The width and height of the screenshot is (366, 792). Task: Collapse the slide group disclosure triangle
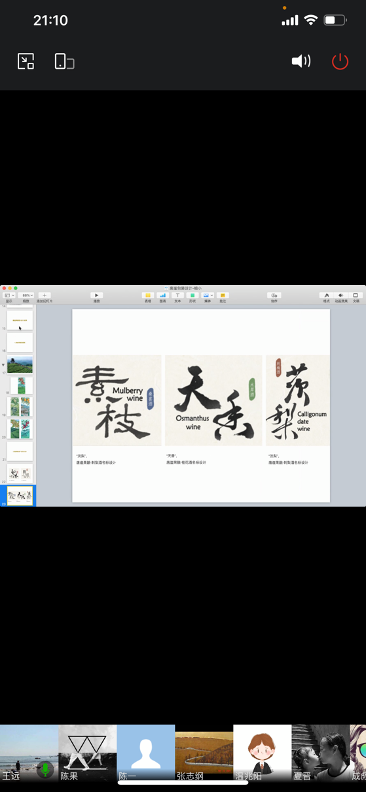(x=4, y=364)
